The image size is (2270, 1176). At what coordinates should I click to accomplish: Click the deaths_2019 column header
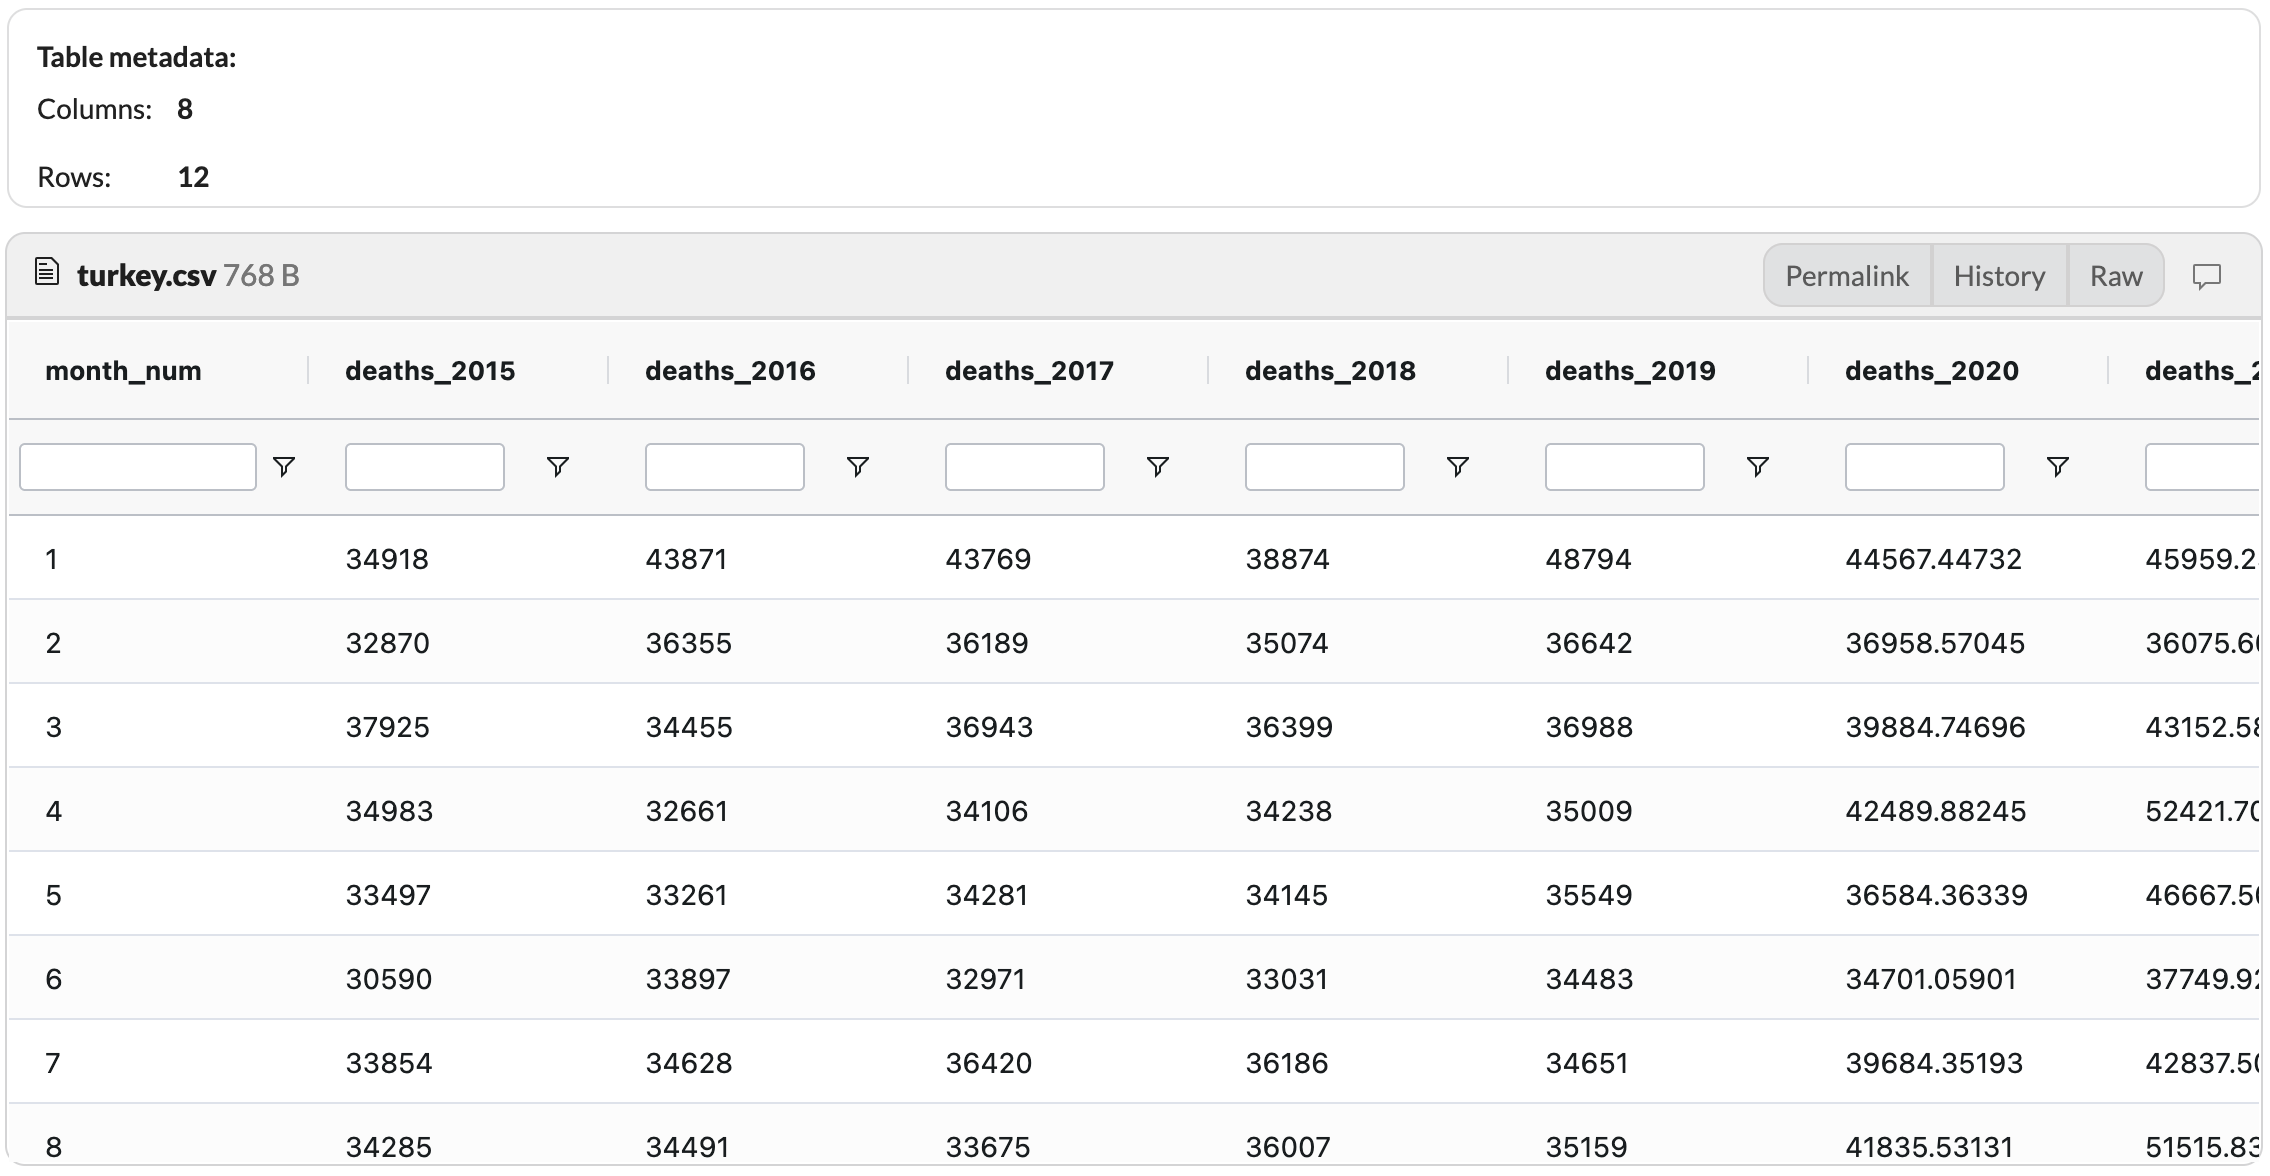pyautogui.click(x=1630, y=371)
